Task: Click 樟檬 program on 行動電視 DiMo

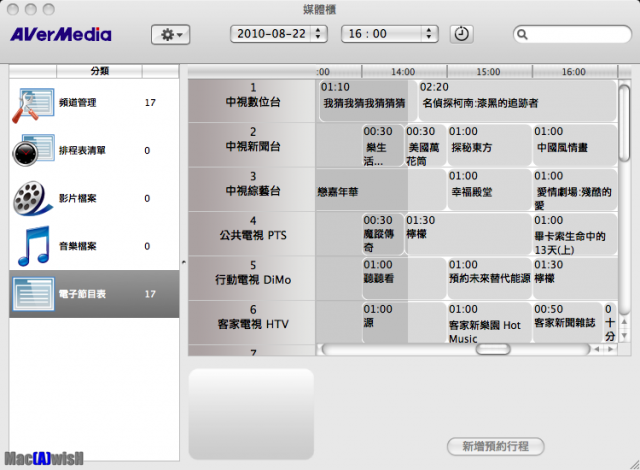Action: 575,279
